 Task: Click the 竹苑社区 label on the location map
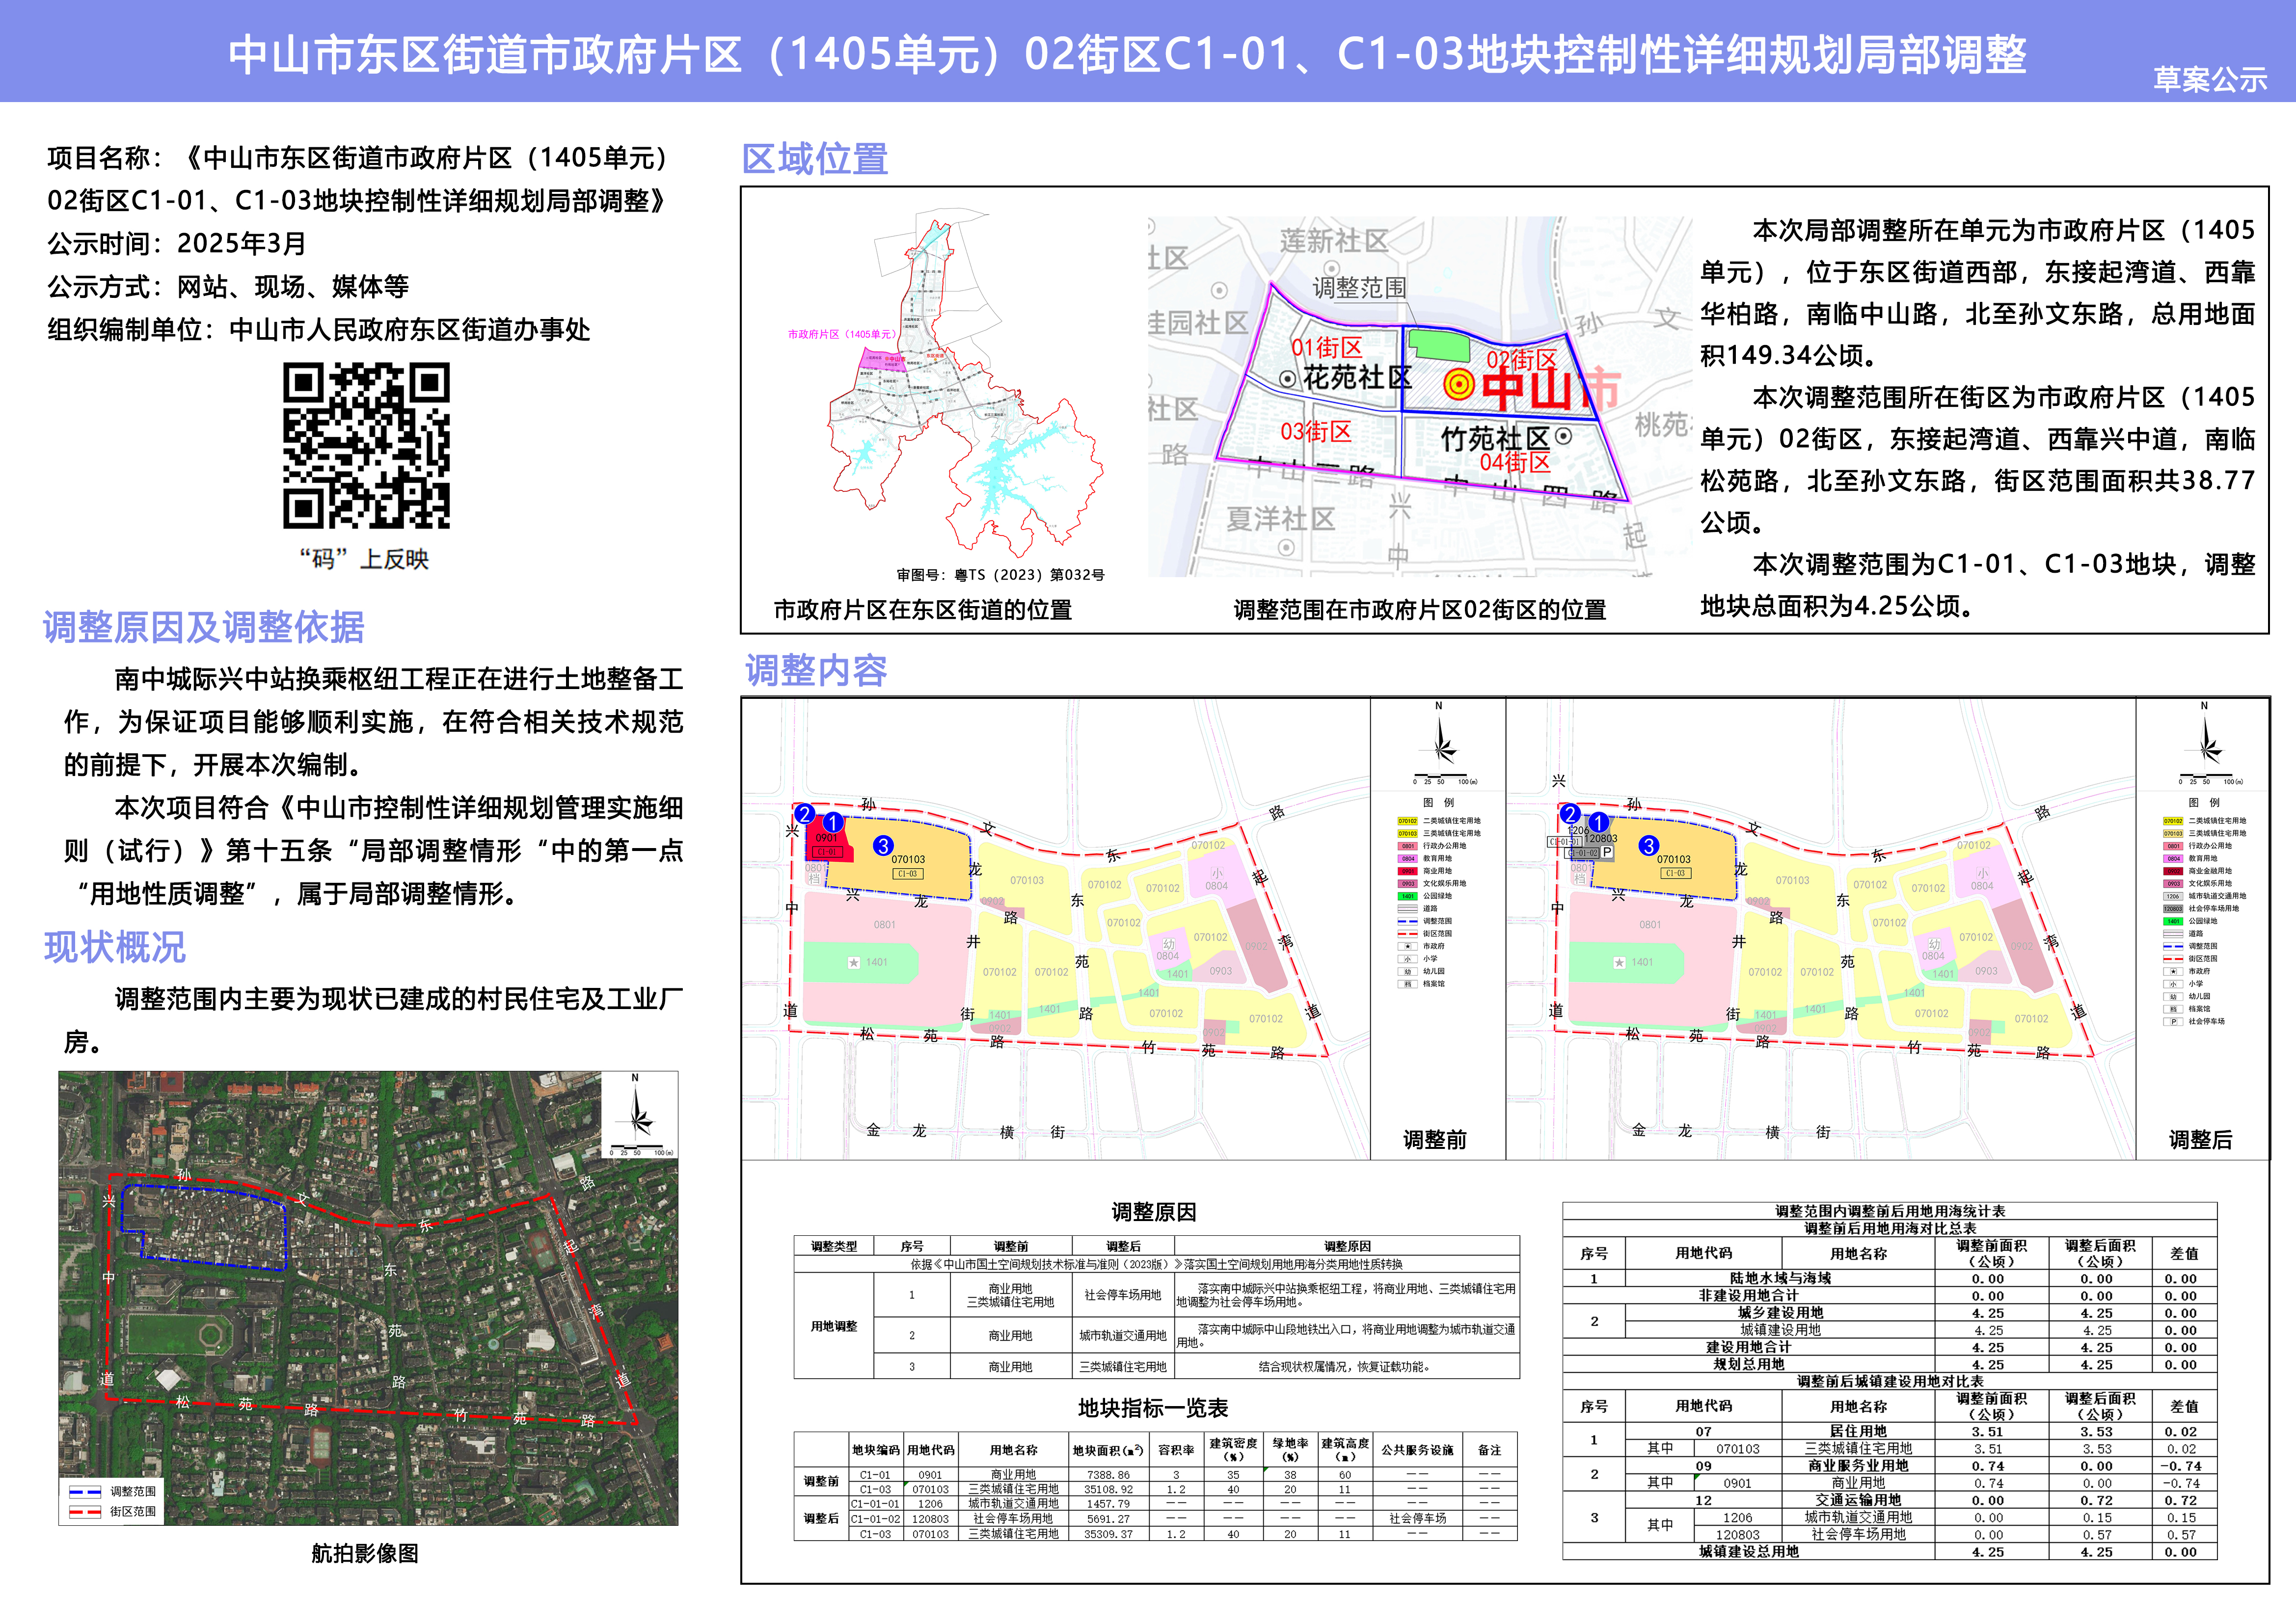(x=1495, y=438)
